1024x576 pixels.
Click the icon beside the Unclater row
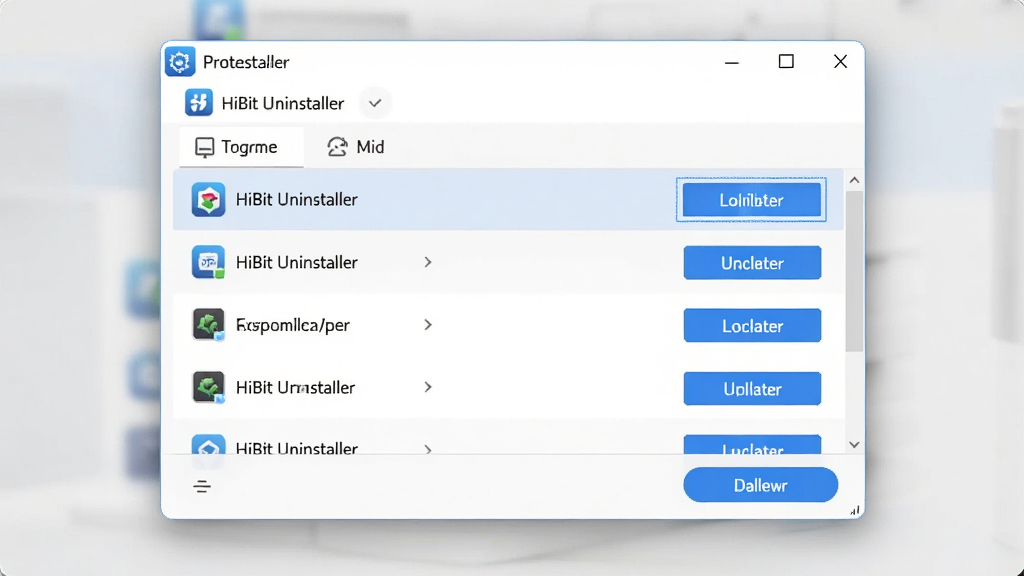pos(208,262)
